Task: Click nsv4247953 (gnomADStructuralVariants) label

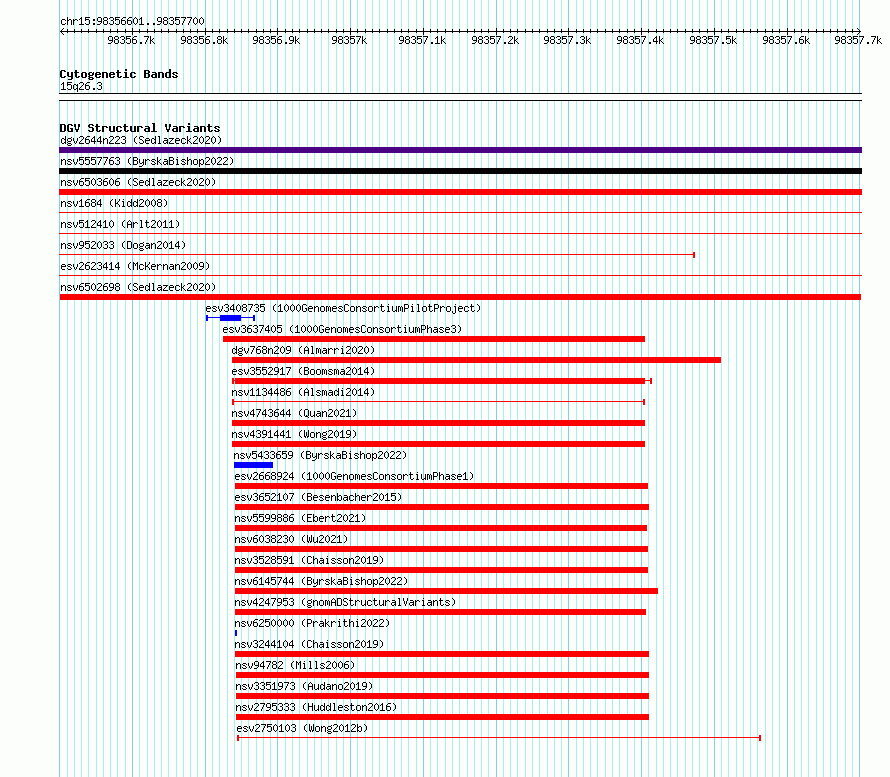Action: tap(345, 602)
